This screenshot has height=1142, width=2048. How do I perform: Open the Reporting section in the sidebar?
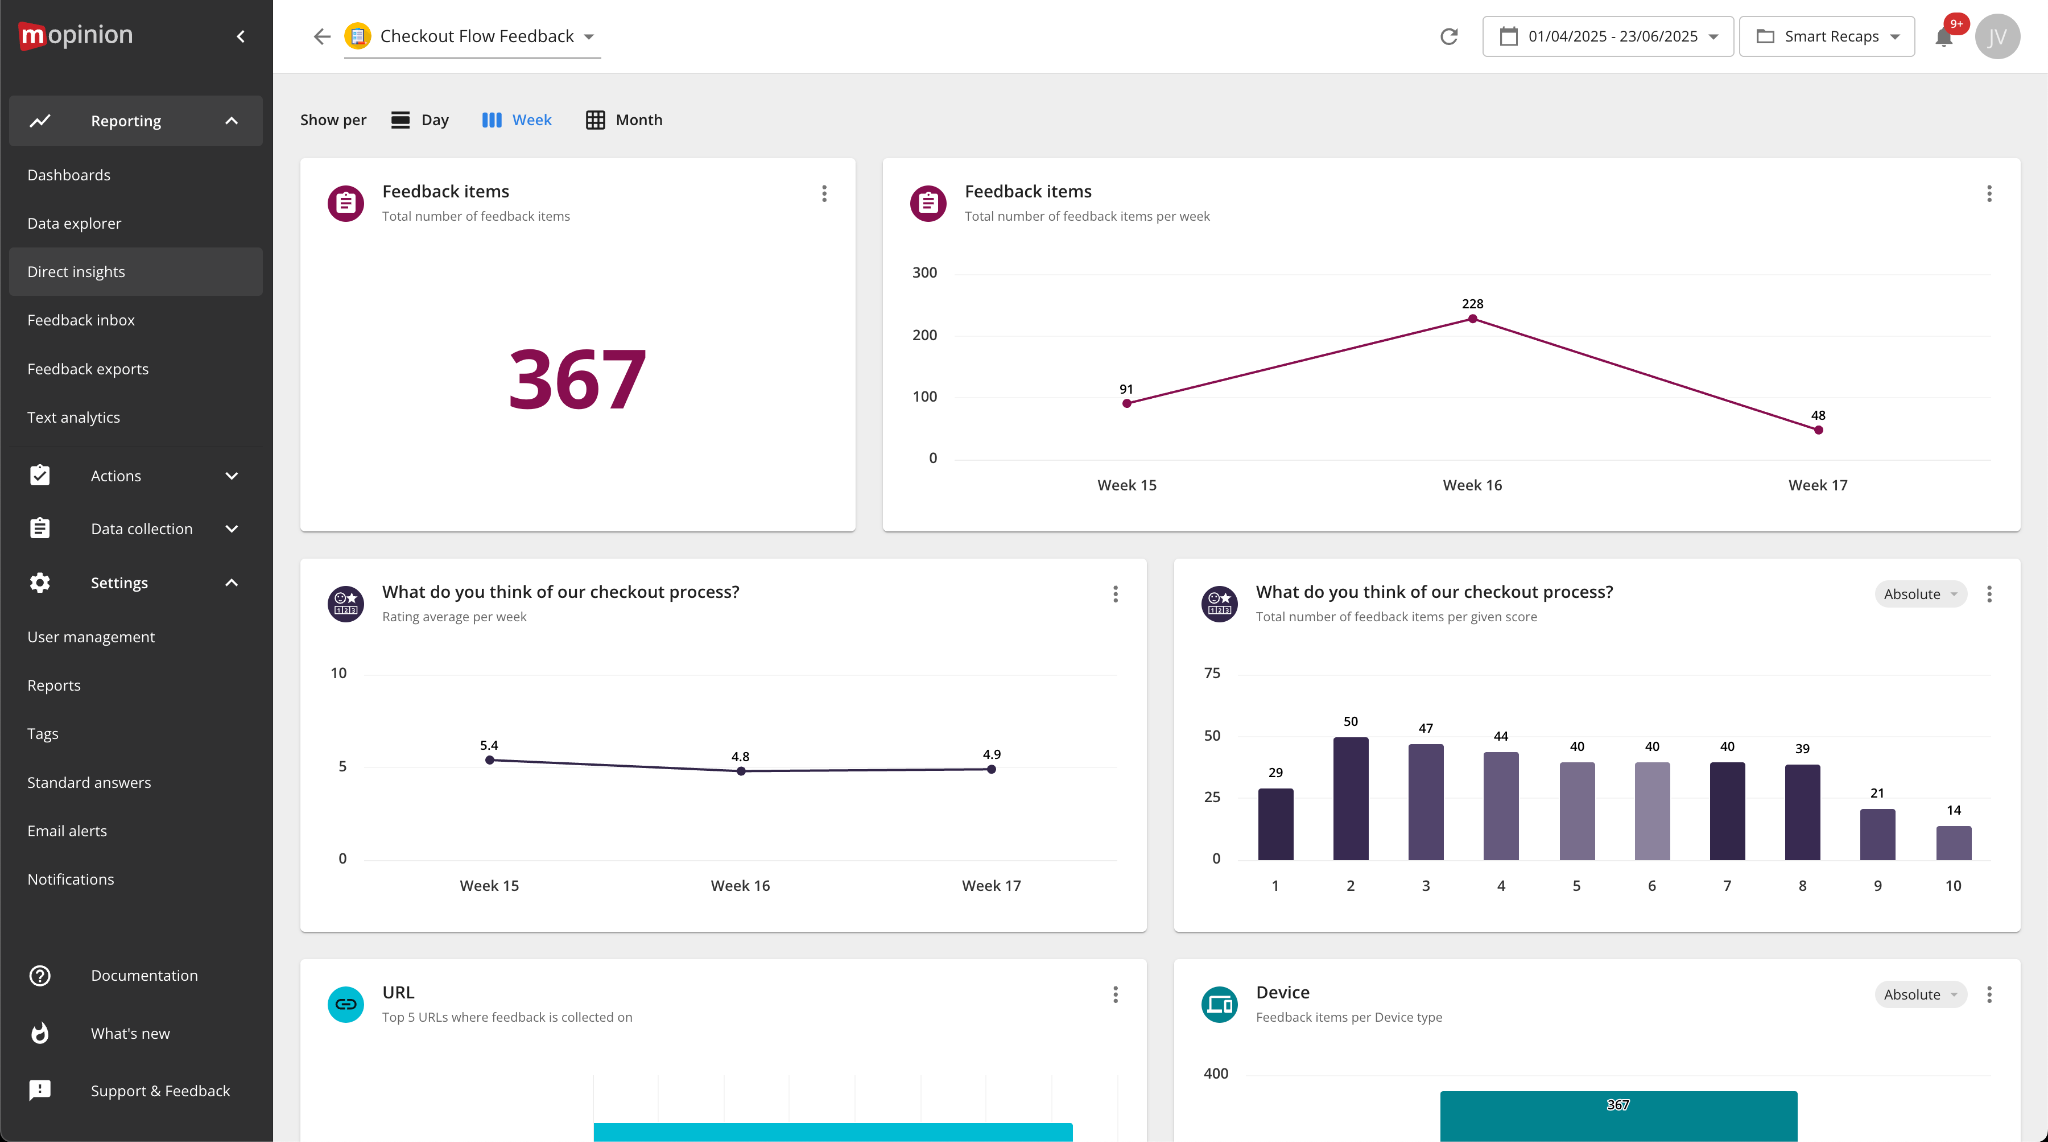[126, 120]
